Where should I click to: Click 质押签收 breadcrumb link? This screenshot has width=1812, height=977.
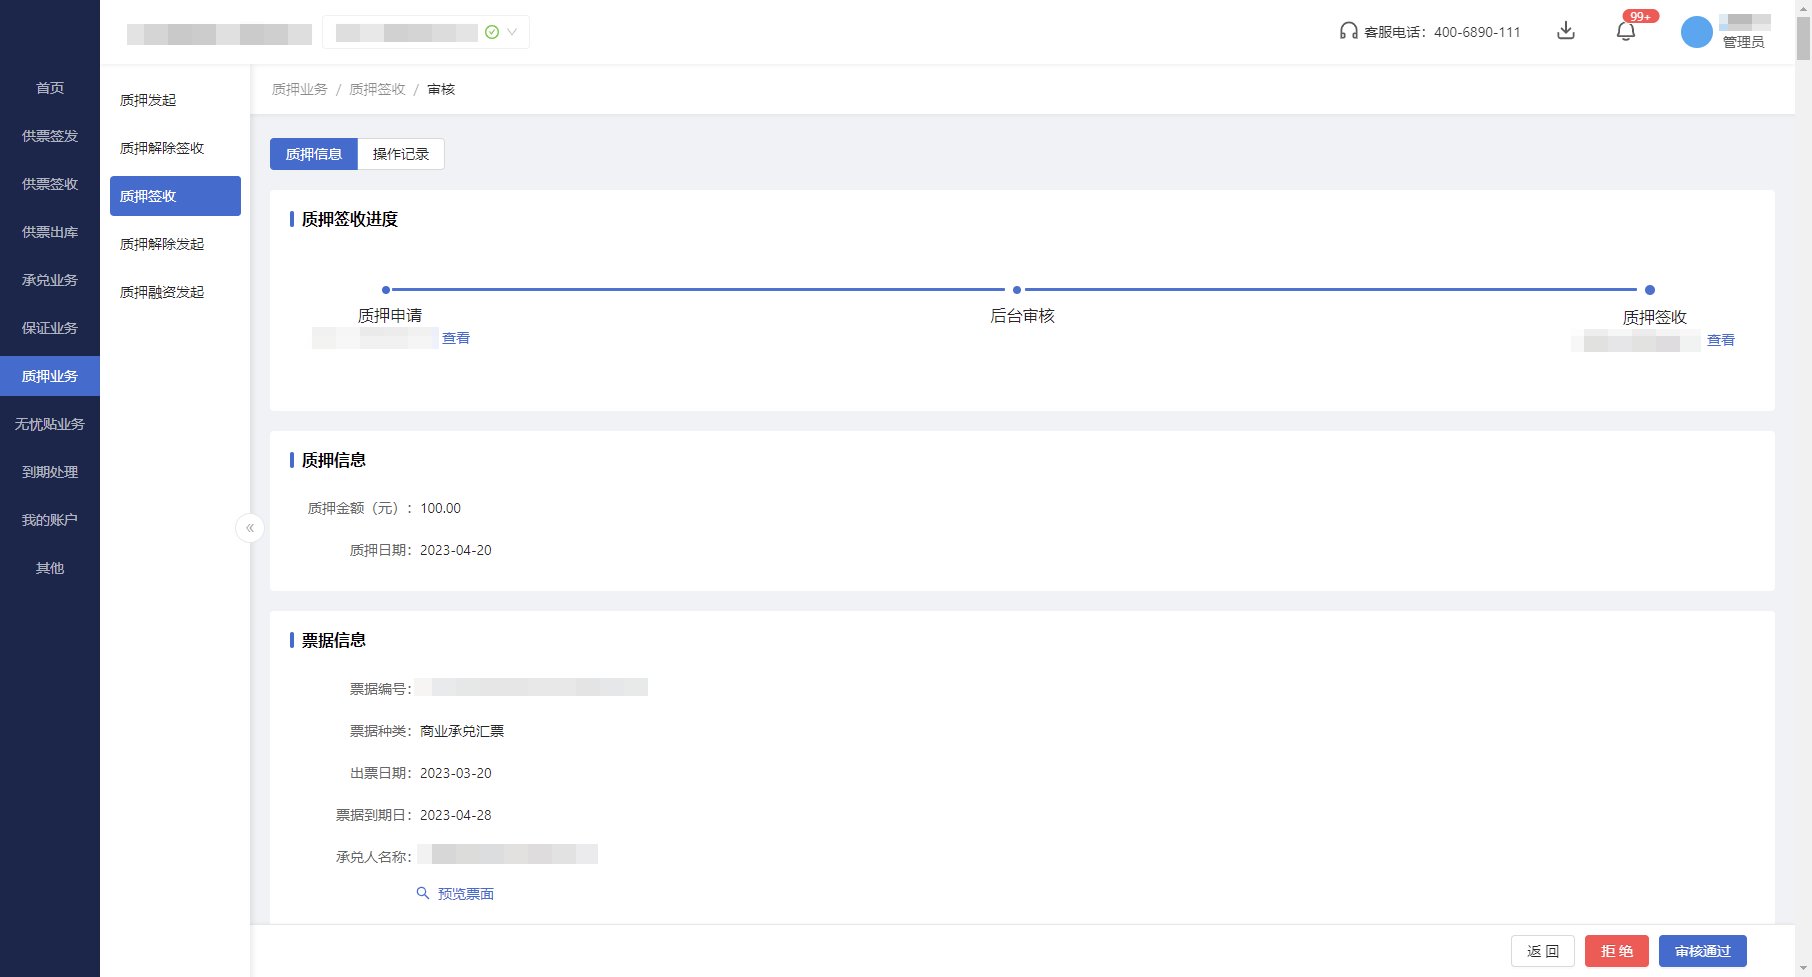[x=377, y=89]
